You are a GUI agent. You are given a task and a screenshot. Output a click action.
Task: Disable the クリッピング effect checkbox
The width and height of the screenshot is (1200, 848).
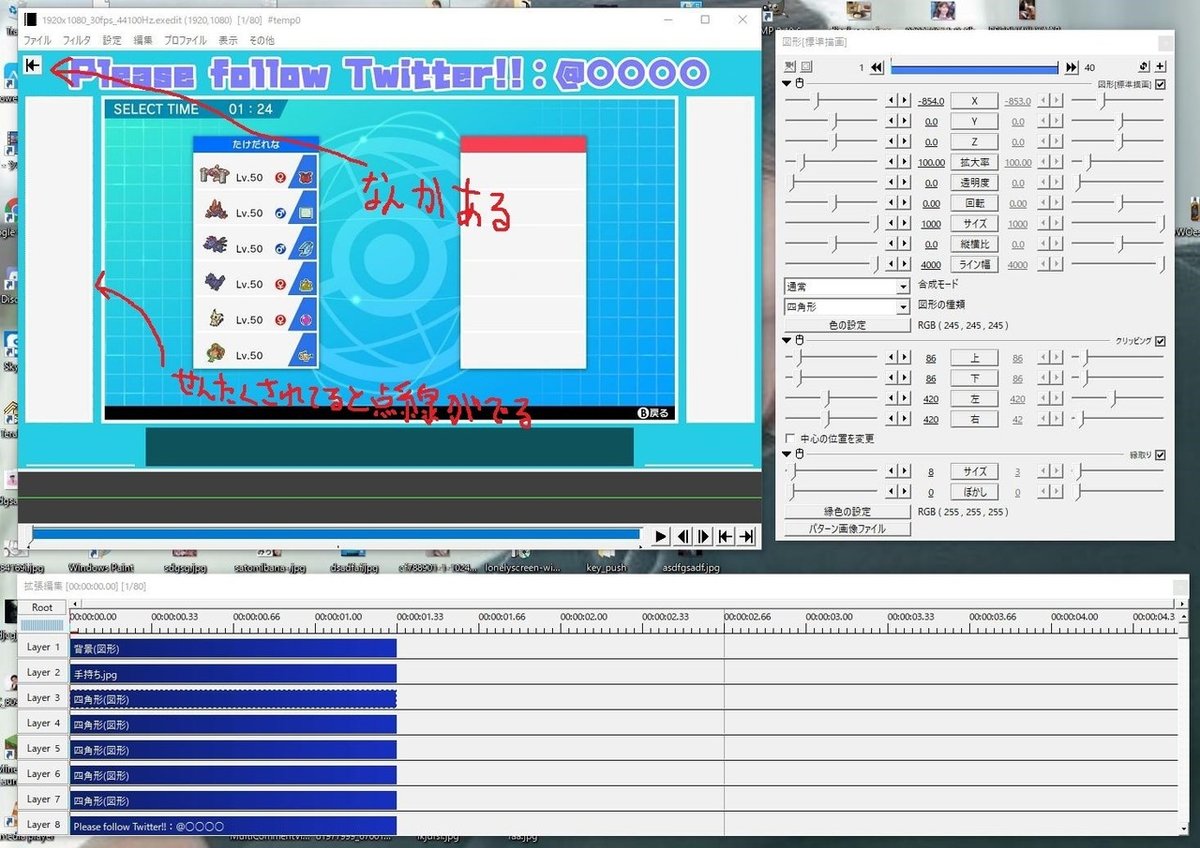pos(1160,341)
